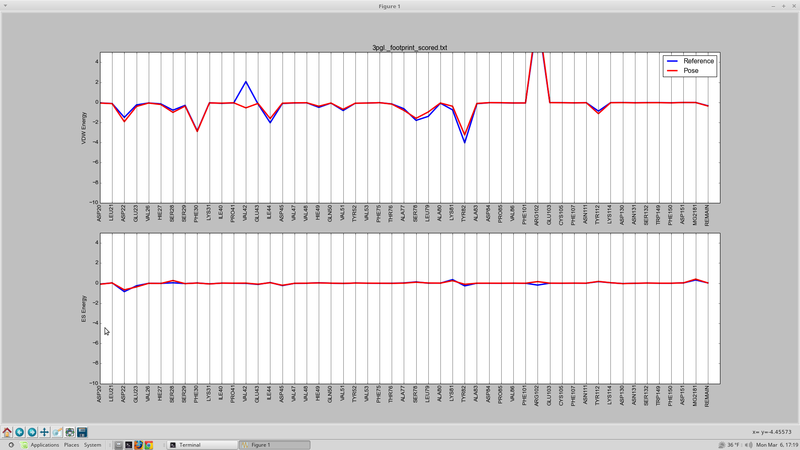
Task: Open the Places menu
Action: (71, 445)
